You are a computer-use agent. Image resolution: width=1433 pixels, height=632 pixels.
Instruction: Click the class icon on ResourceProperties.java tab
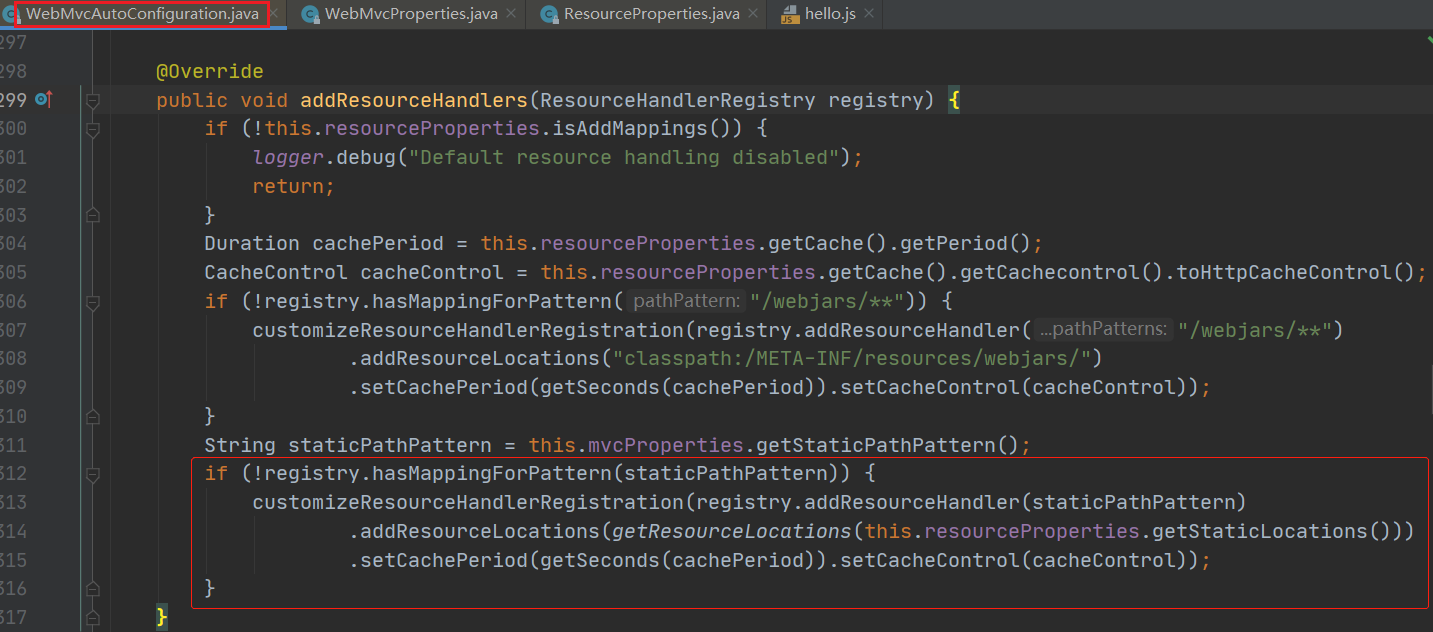tap(548, 14)
